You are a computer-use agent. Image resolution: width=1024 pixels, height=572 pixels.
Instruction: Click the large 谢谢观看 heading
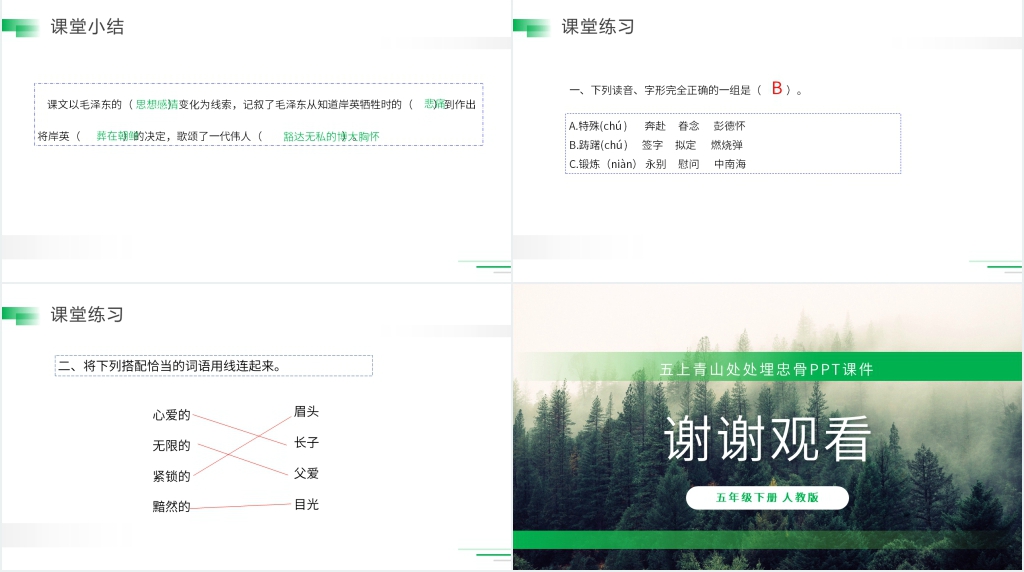[x=767, y=438]
